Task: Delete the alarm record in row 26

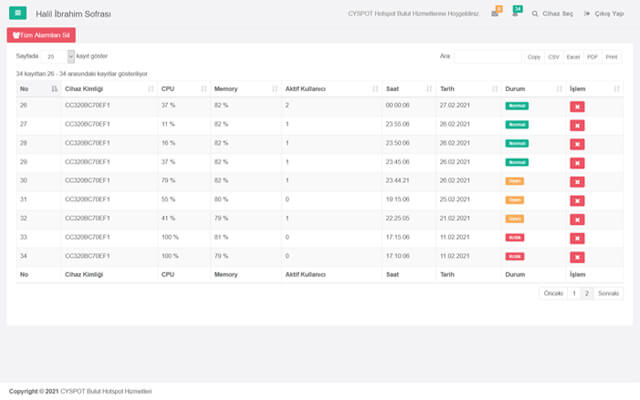Action: [x=577, y=105]
